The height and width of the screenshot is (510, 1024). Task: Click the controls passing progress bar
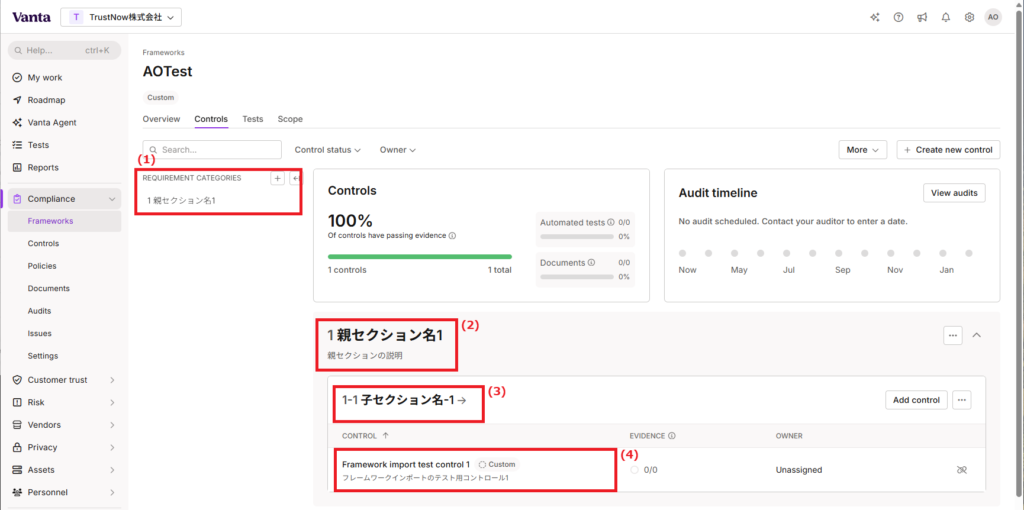419,256
